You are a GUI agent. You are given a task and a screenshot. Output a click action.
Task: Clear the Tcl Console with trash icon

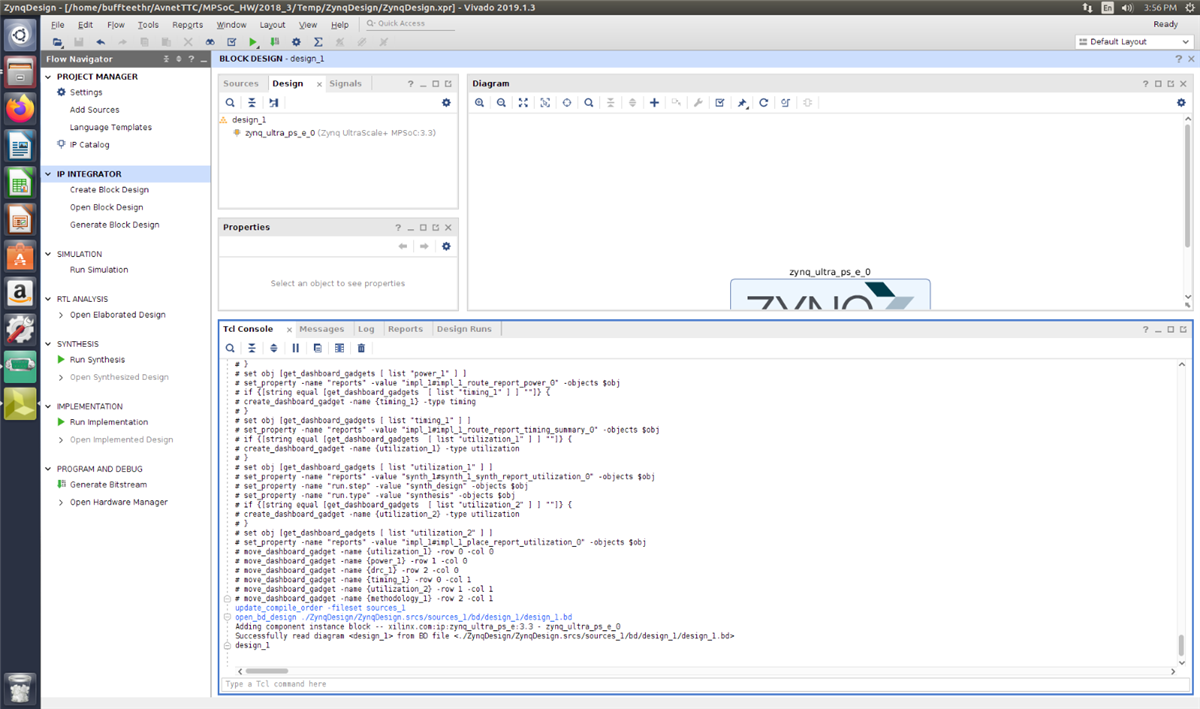point(361,348)
